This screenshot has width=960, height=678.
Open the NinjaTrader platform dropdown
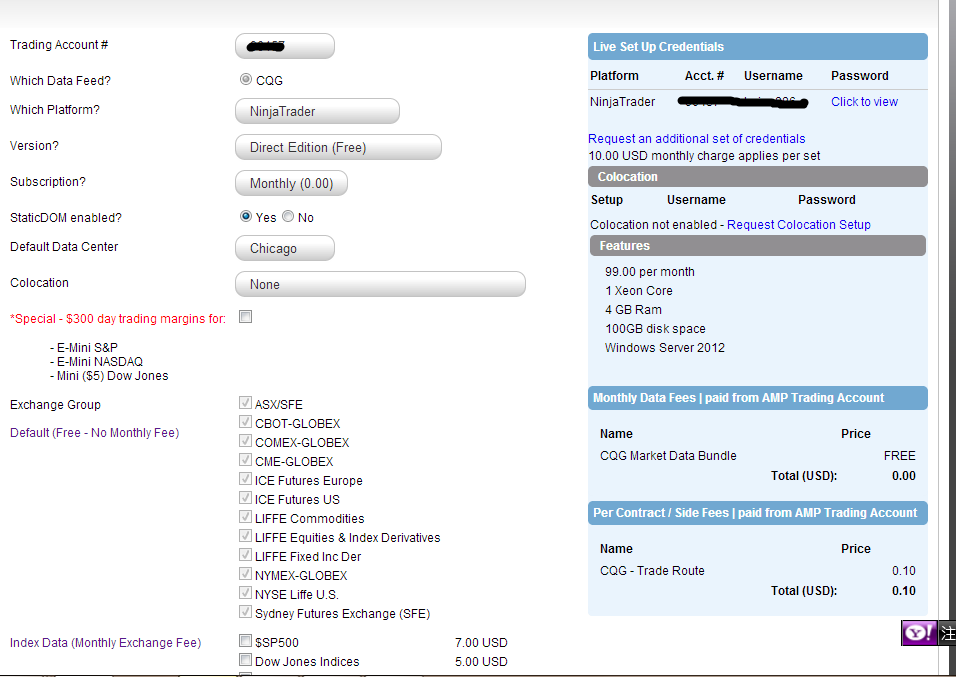[317, 111]
